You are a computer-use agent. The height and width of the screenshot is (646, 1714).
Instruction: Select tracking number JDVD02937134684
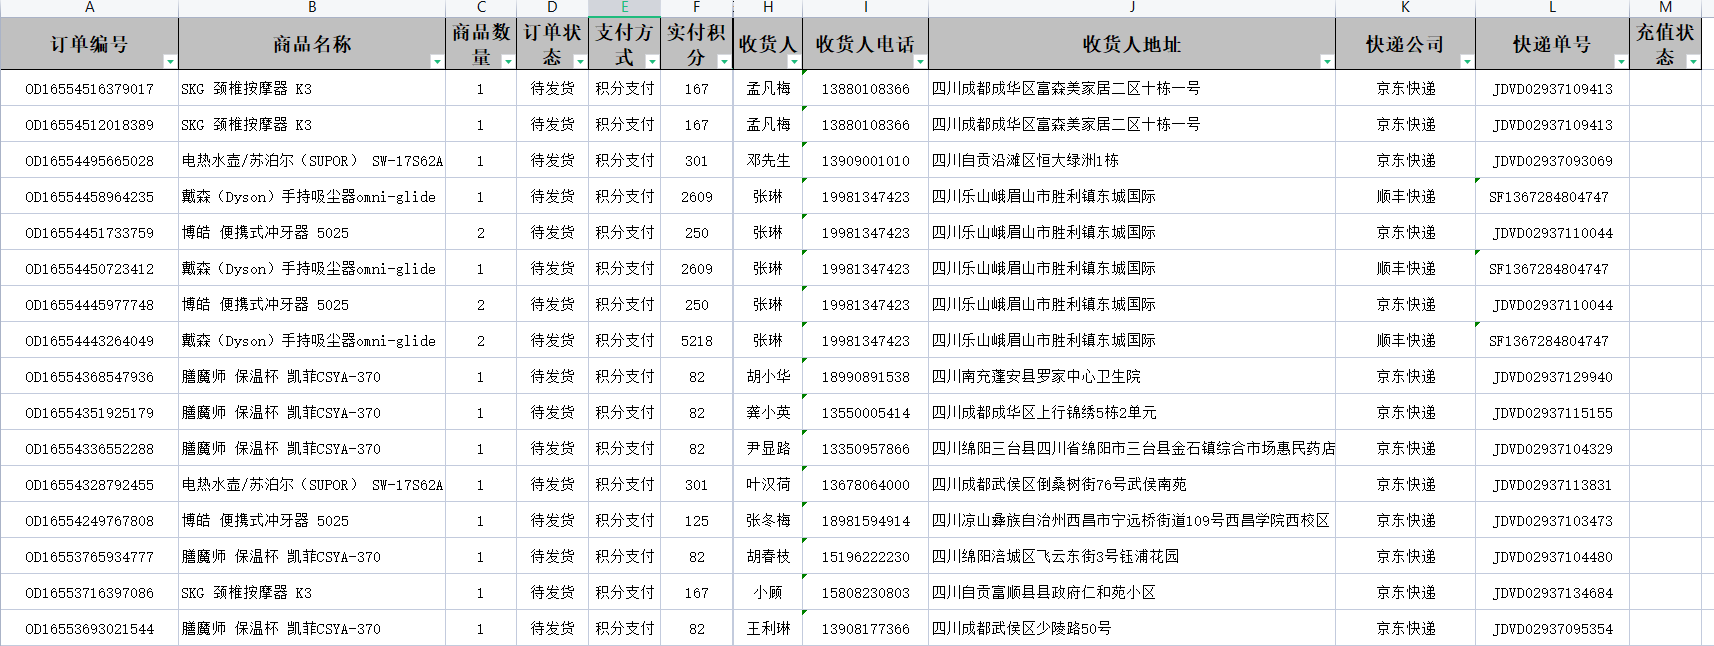pos(1552,593)
